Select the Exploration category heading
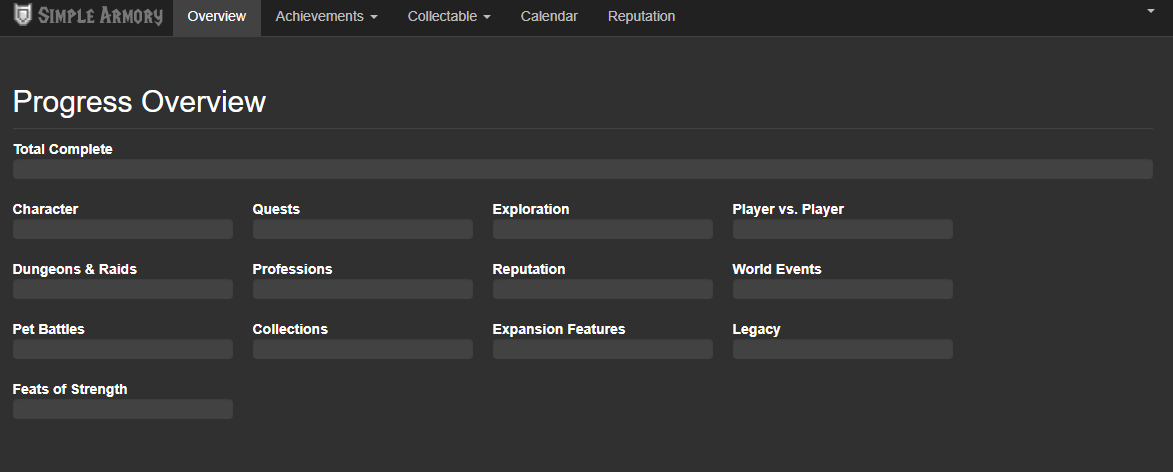 (530, 209)
